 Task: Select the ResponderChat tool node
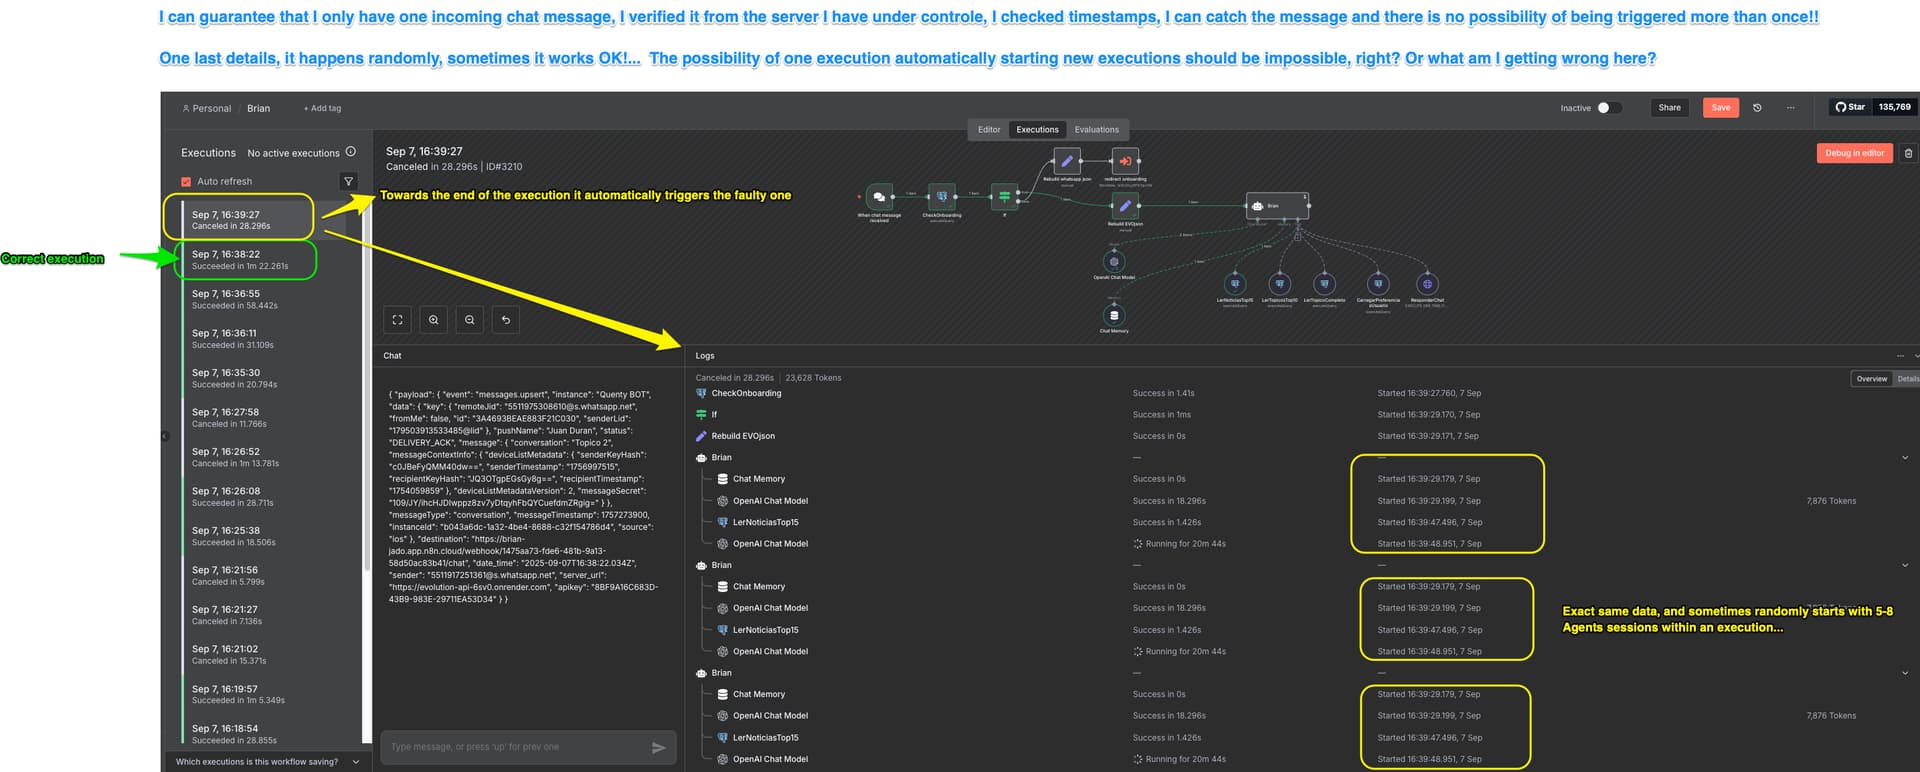click(1427, 284)
